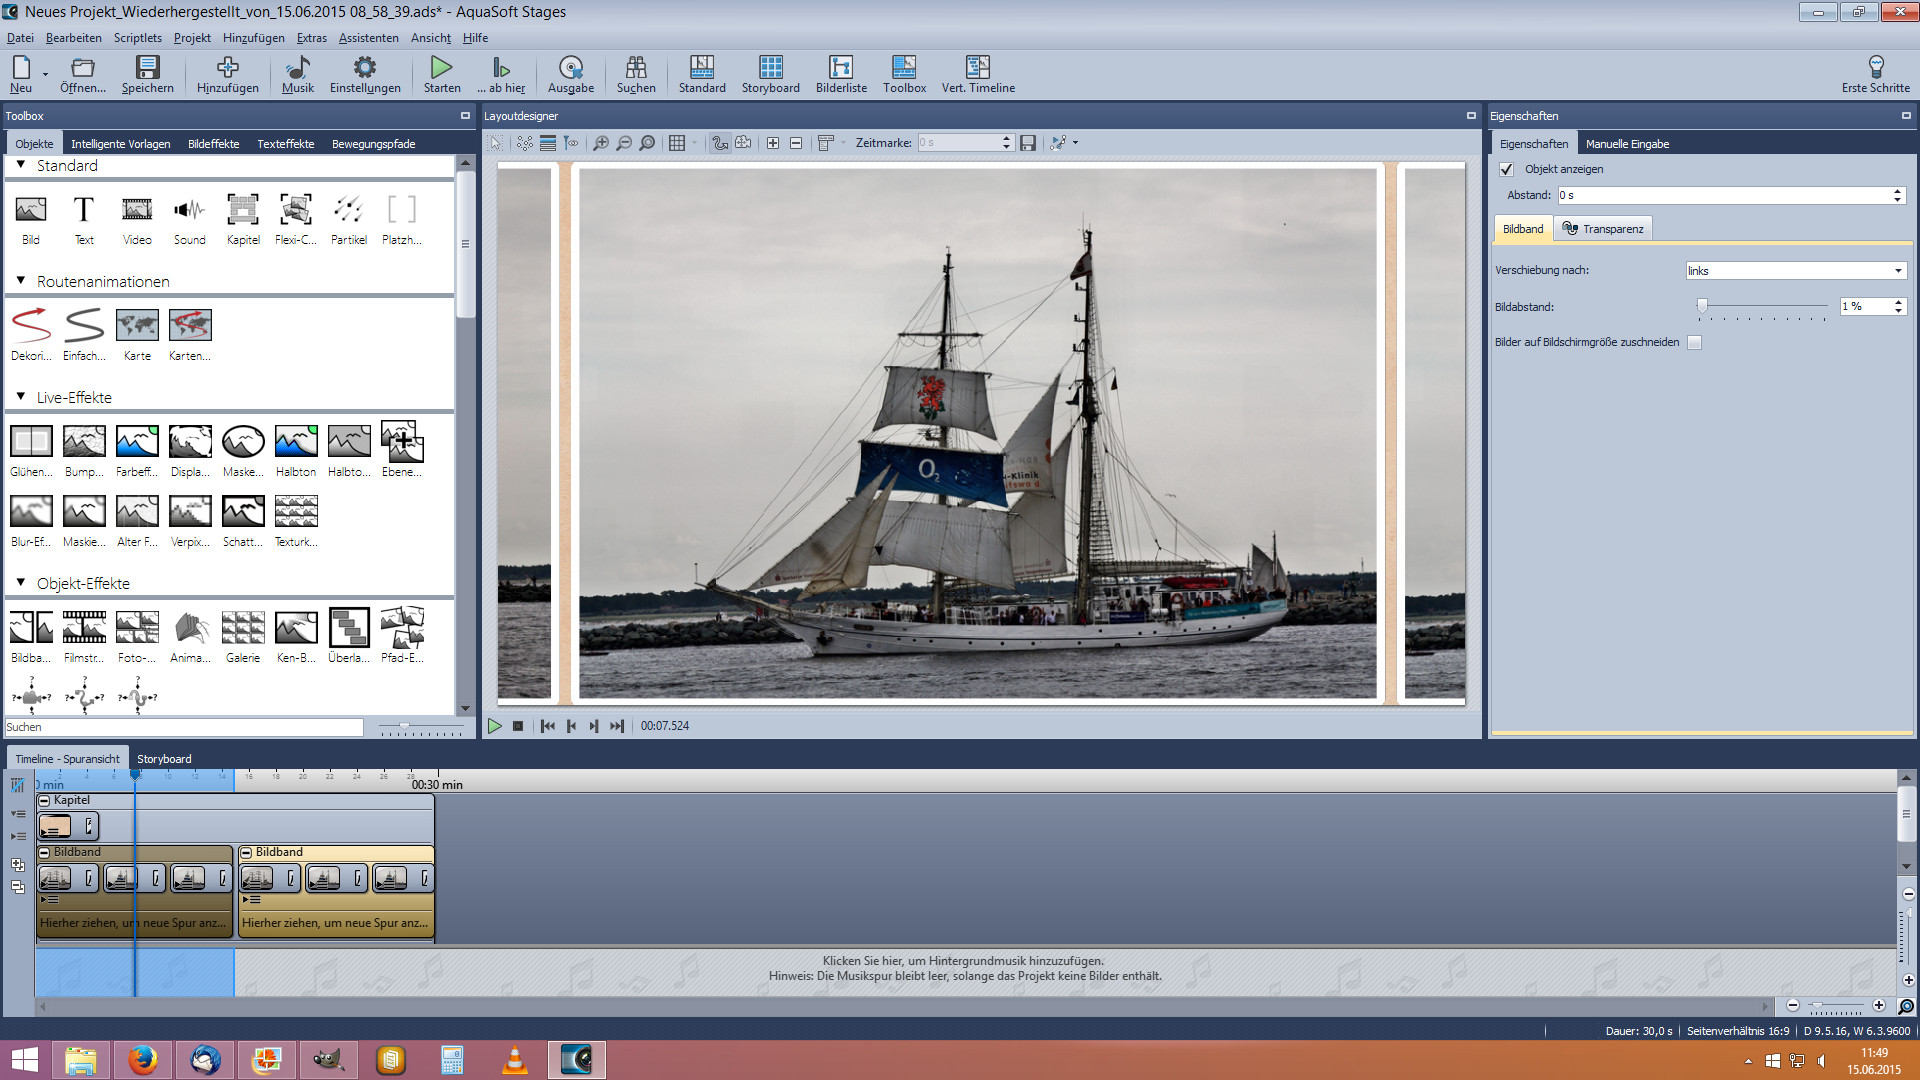Click the Transparenz tab button
Viewport: 1920px width, 1080px height.
[x=1602, y=229]
